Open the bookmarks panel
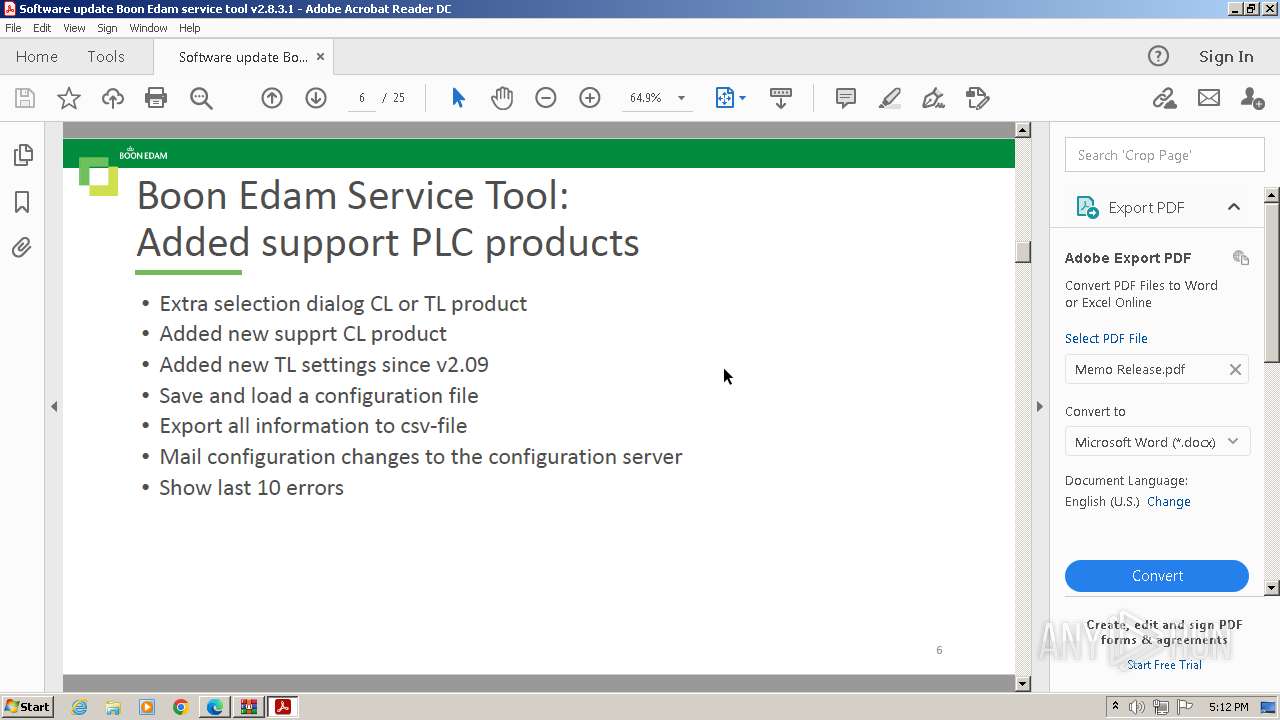This screenshot has width=1280, height=720. click(x=22, y=202)
